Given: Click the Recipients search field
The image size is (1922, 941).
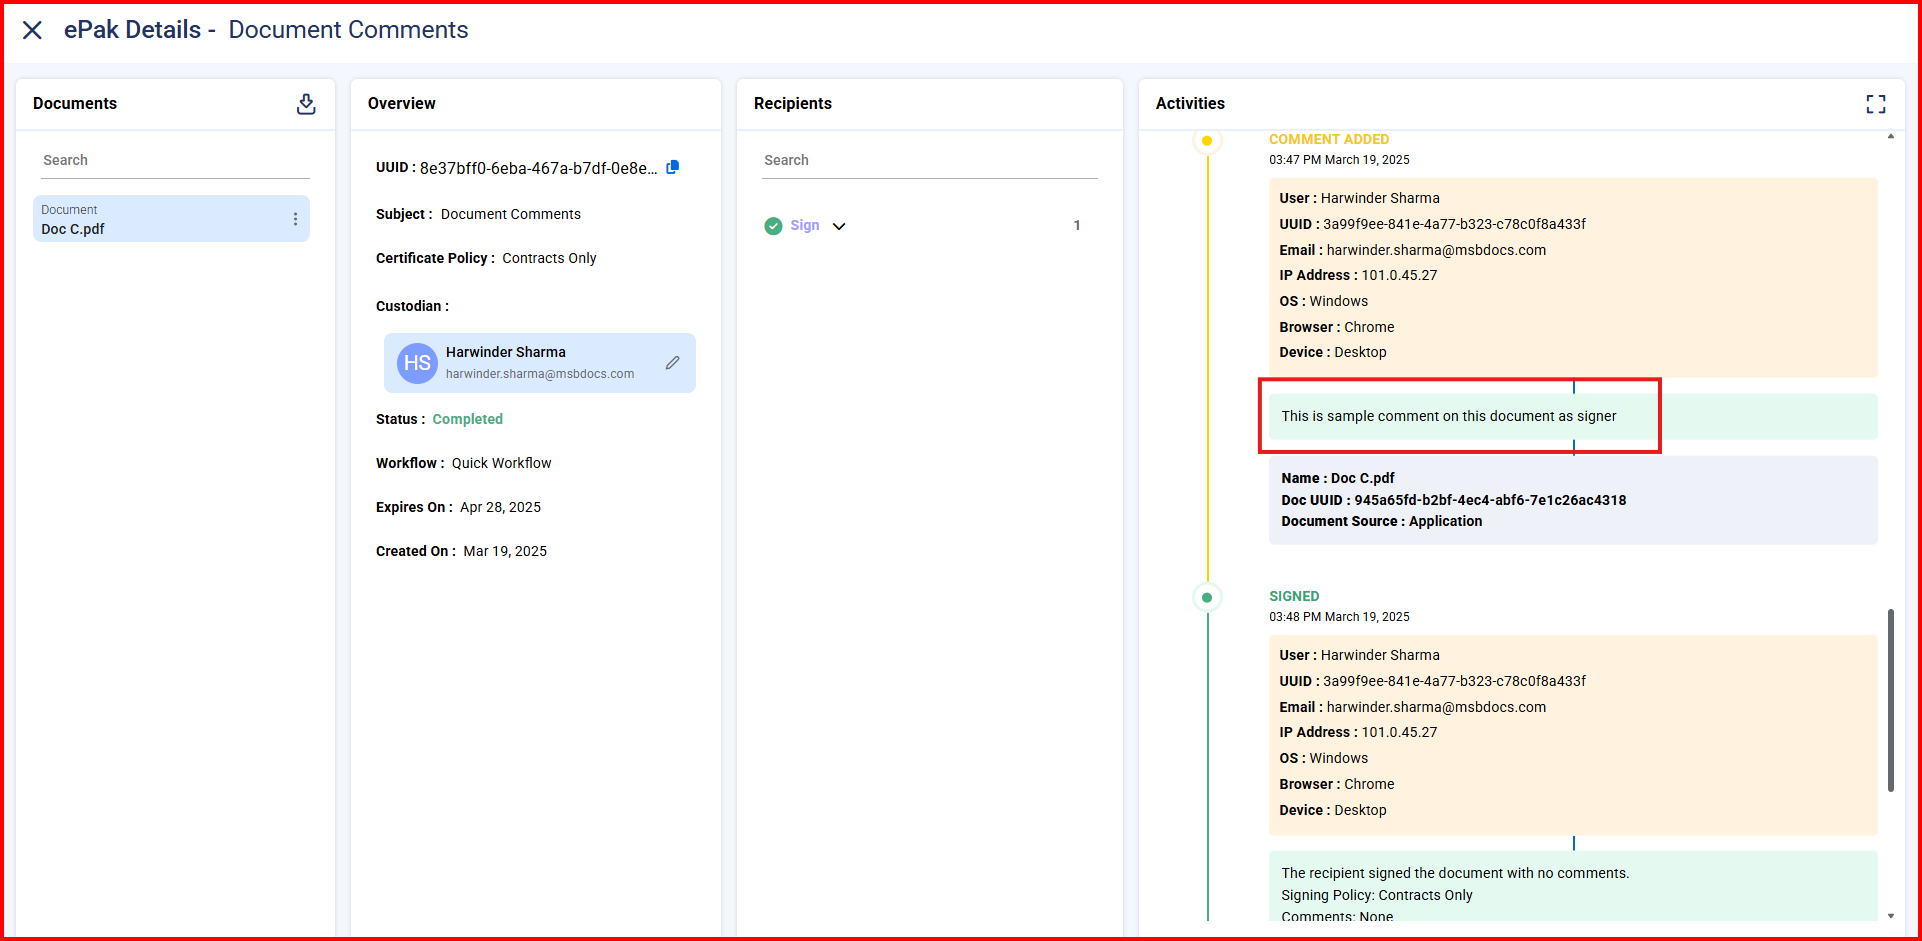Looking at the screenshot, I should point(929,160).
